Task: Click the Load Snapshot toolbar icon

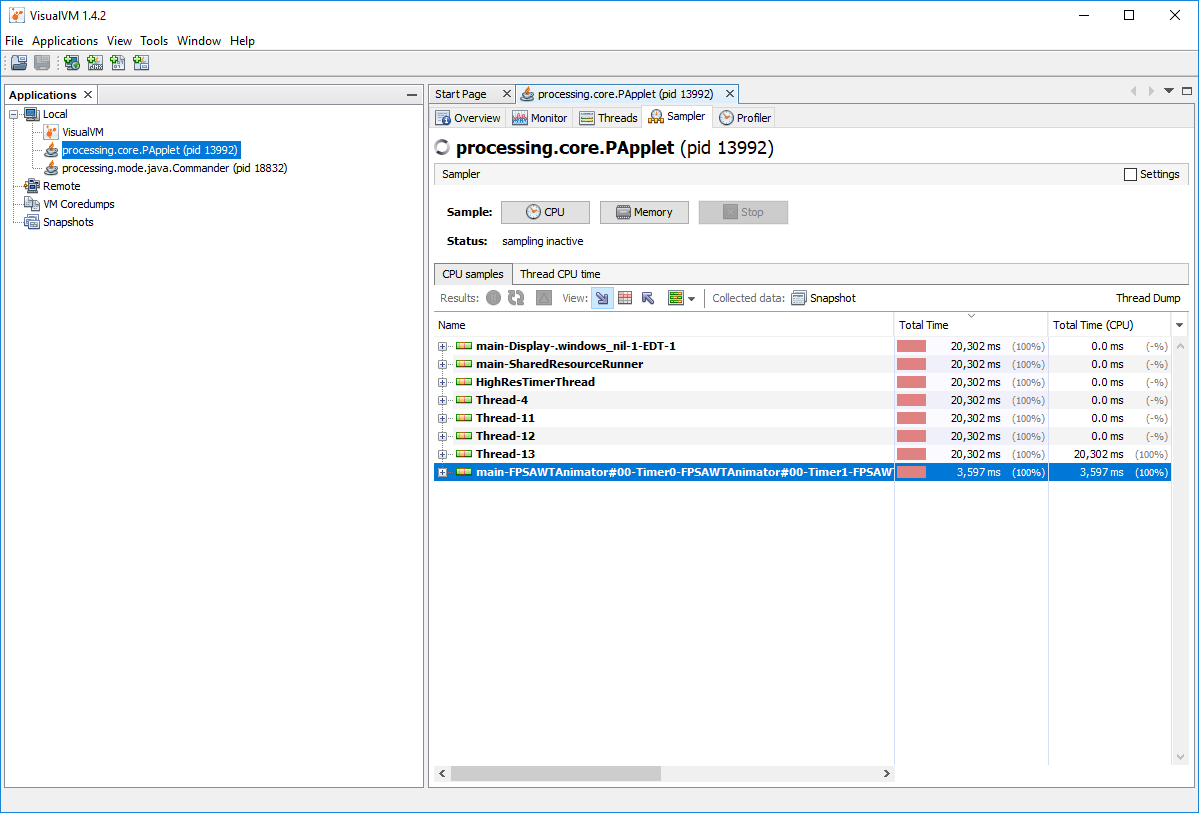Action: click(19, 63)
